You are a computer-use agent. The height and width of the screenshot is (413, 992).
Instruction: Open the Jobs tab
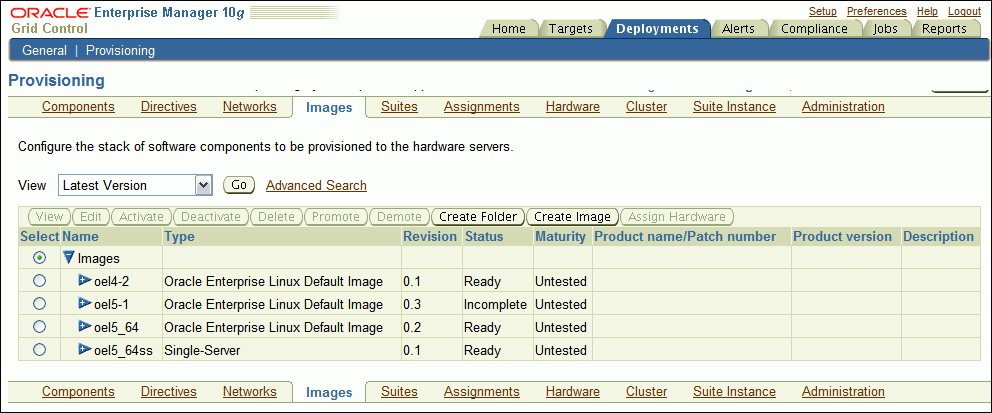(x=885, y=28)
